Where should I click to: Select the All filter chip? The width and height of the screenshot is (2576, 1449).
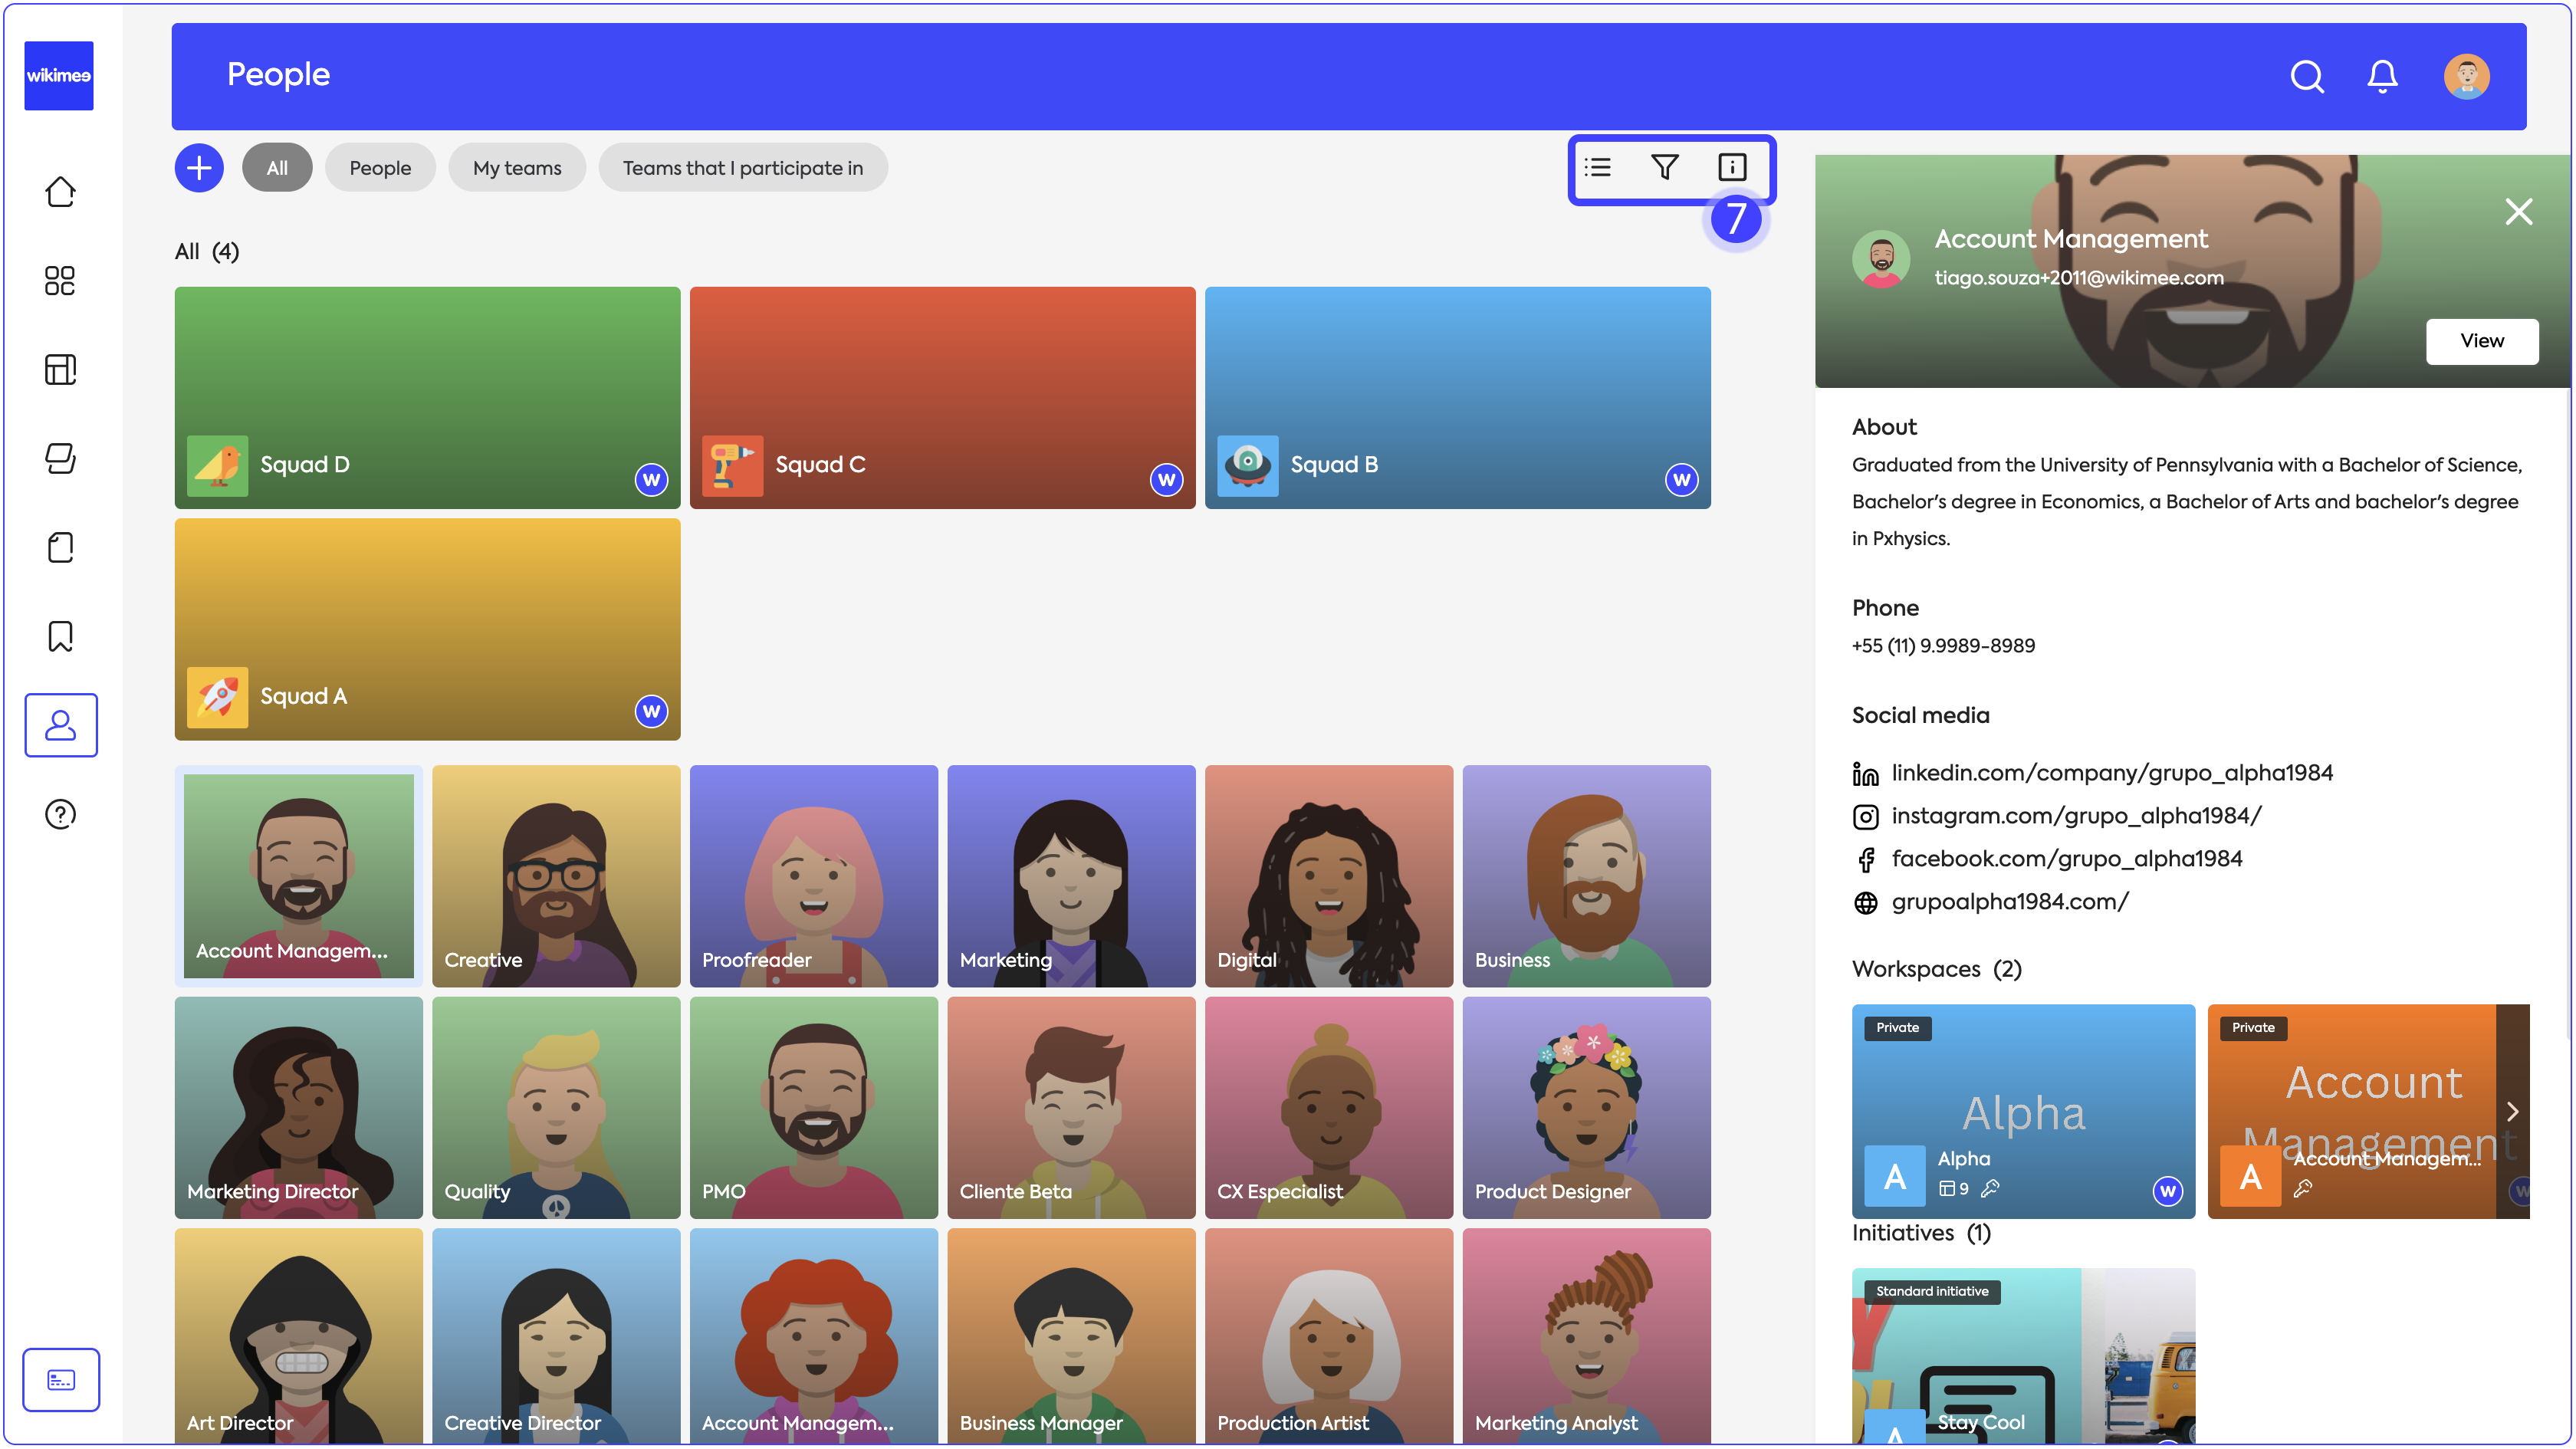(x=277, y=167)
